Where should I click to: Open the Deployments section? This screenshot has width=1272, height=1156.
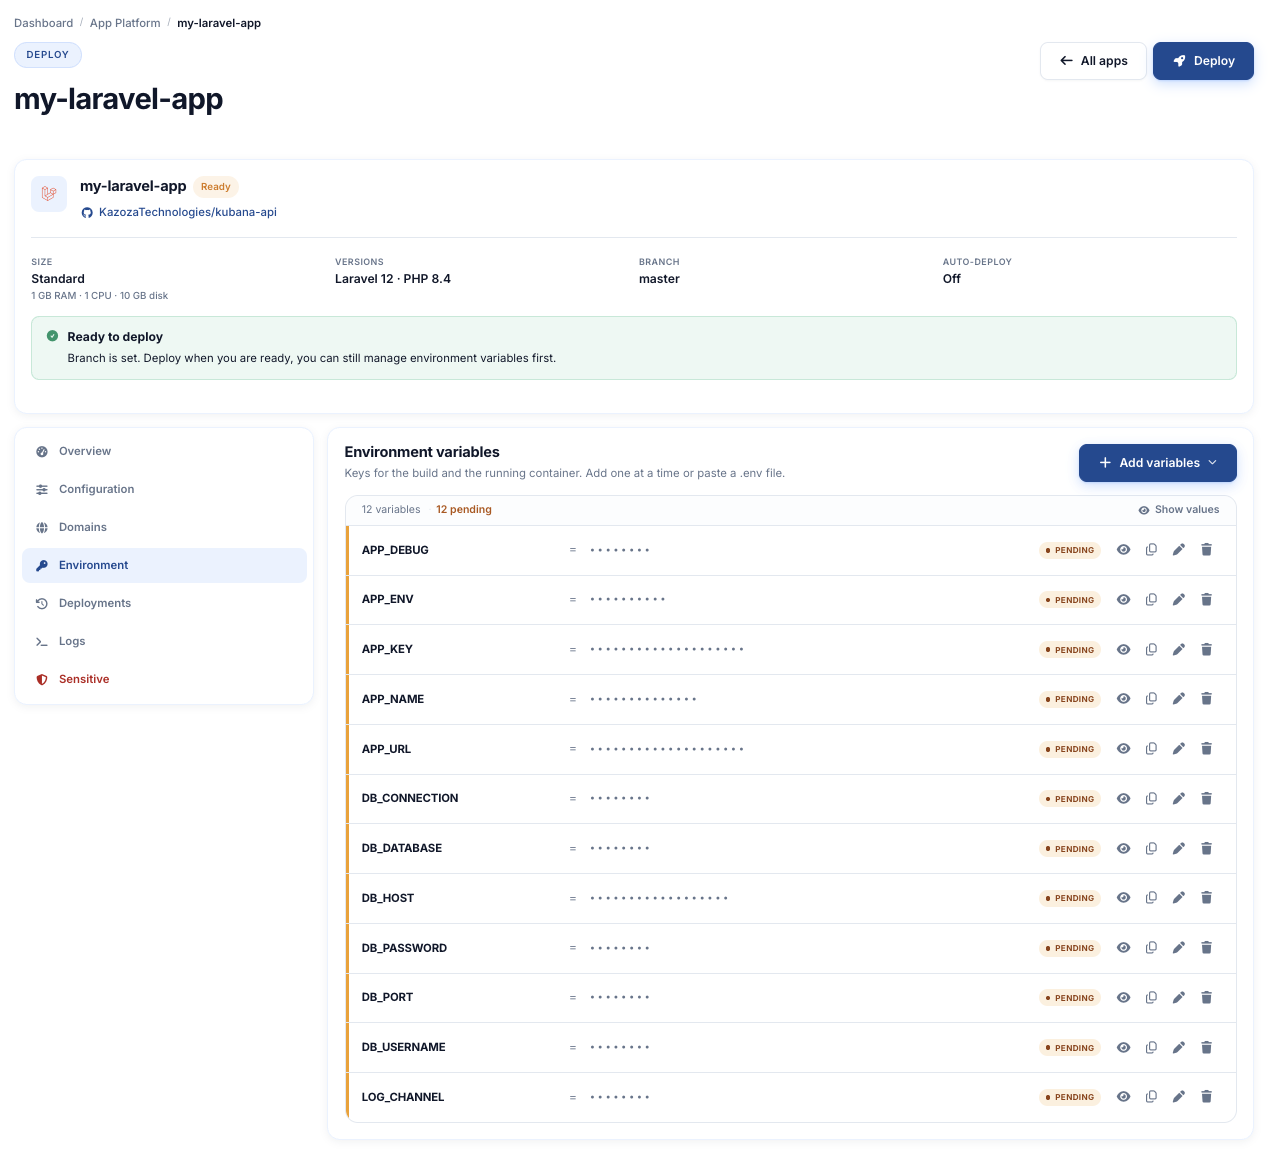164,604
